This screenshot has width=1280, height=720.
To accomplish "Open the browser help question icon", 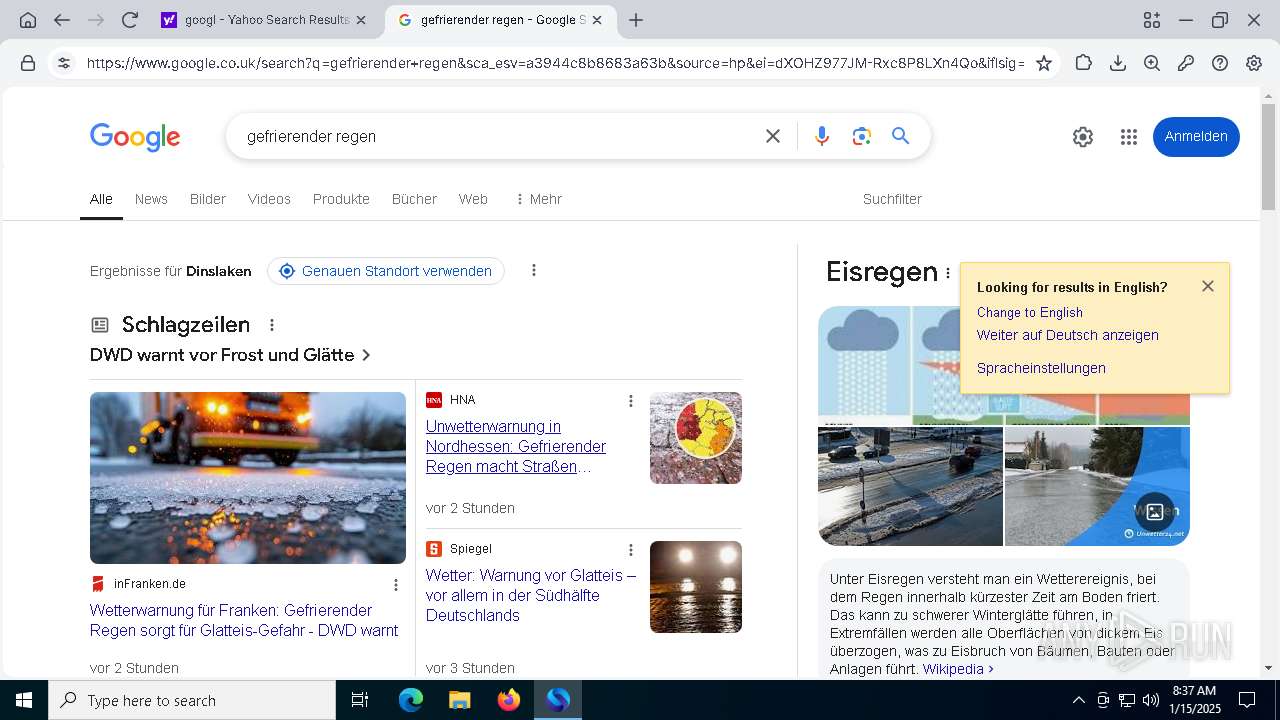I will (x=1220, y=63).
